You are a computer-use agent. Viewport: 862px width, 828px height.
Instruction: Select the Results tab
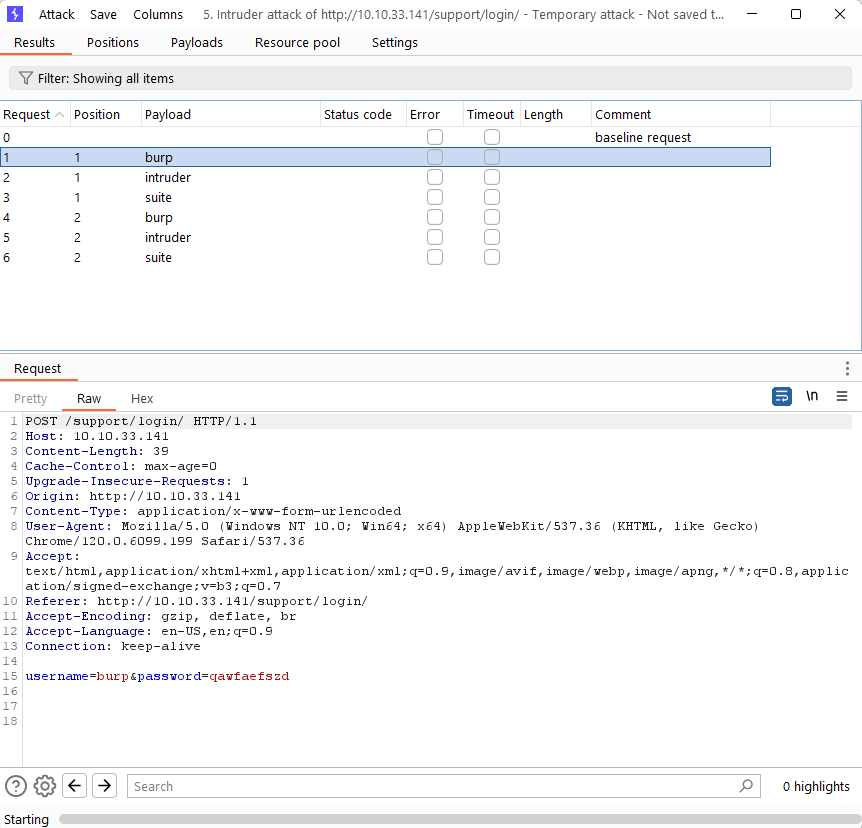pyautogui.click(x=34, y=42)
